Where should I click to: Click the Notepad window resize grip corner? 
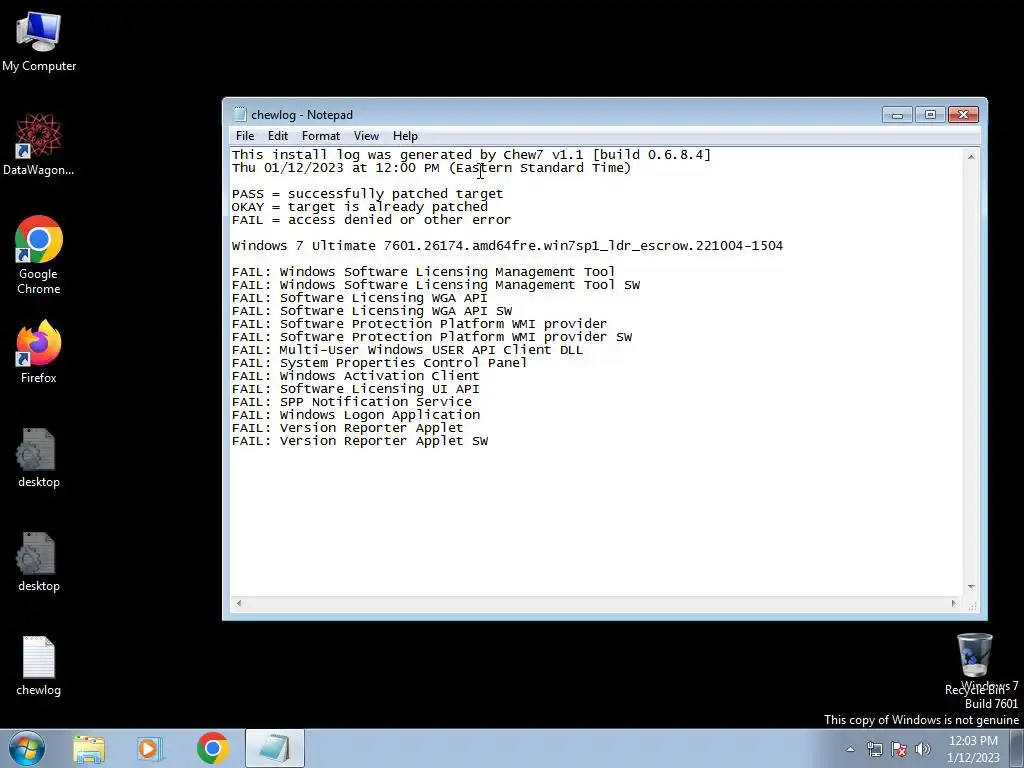tap(972, 605)
